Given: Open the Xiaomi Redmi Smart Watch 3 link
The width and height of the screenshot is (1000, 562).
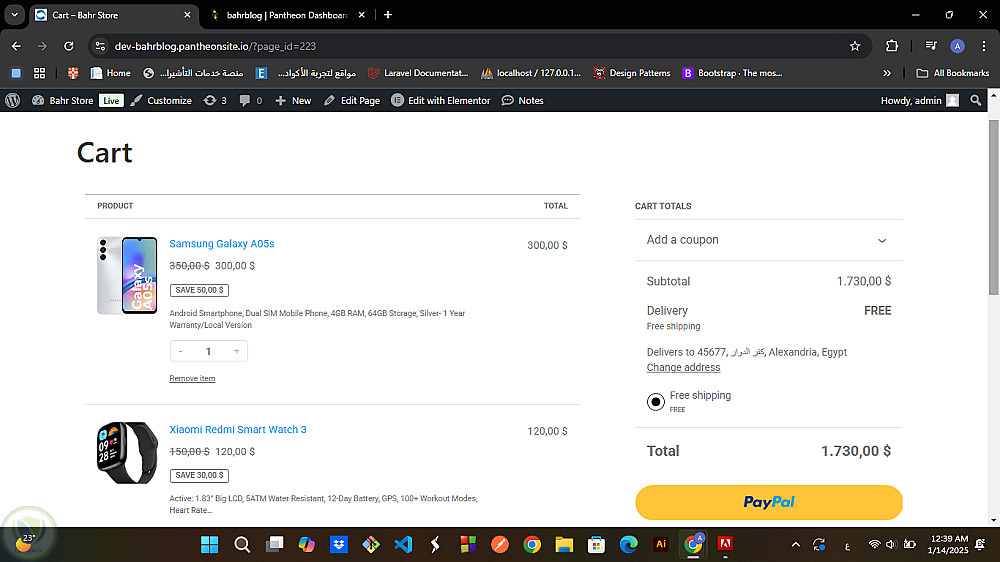Looking at the screenshot, I should click(x=238, y=429).
